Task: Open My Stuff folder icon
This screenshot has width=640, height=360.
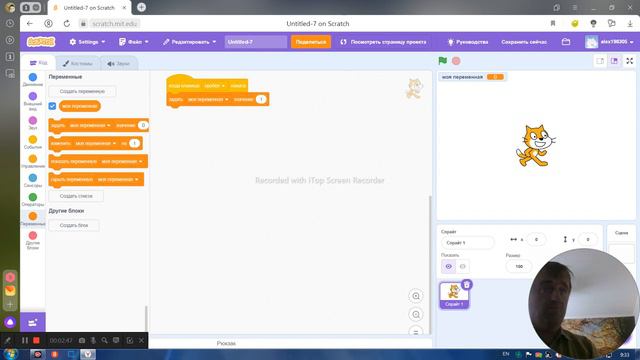Action: (x=566, y=42)
